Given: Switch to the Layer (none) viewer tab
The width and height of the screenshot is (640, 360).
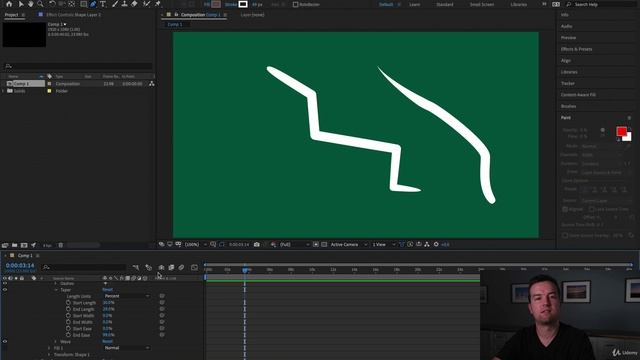Looking at the screenshot, I should (252, 15).
